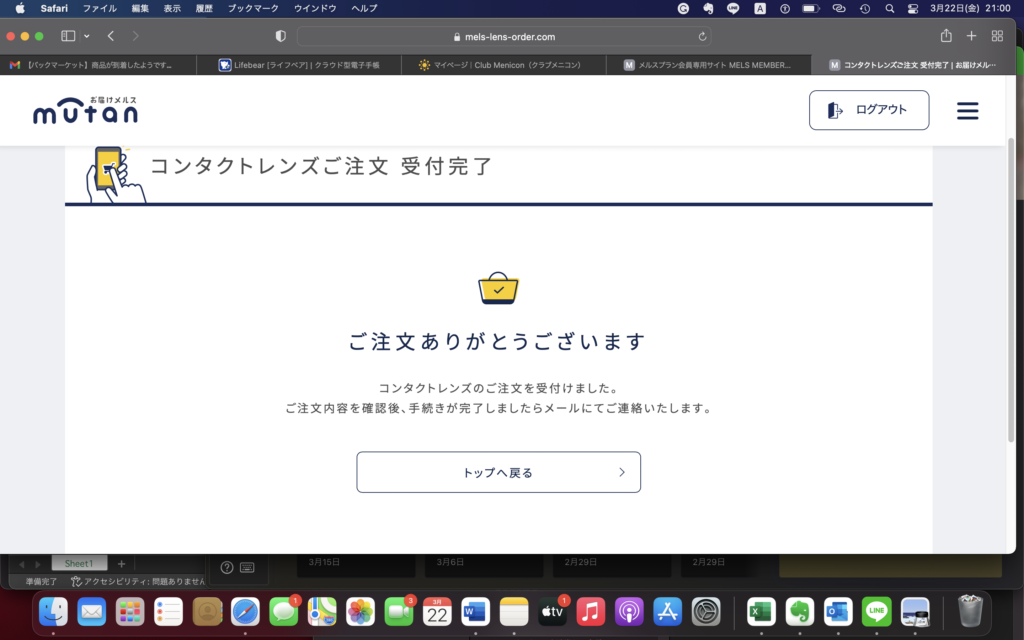Click the トップへ戻る button
This screenshot has height=640, width=1024.
[498, 471]
